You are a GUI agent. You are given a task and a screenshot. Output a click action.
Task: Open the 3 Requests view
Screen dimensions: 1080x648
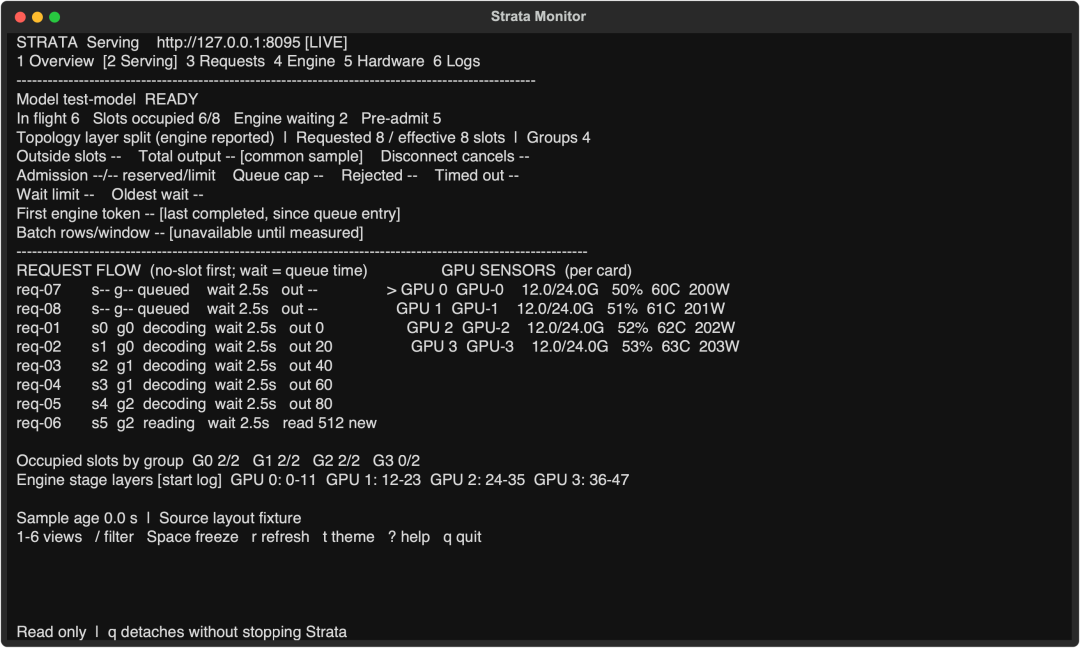click(225, 61)
